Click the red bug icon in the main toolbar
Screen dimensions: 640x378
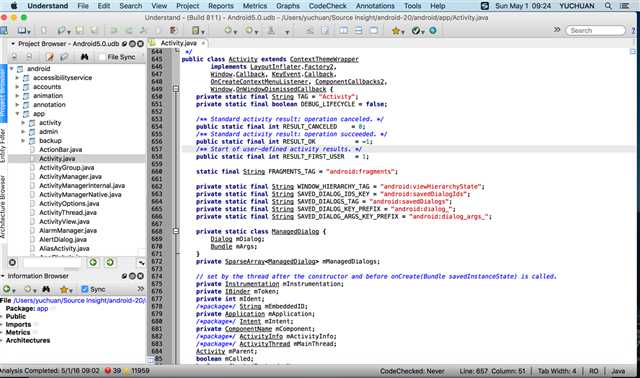(x=173, y=31)
